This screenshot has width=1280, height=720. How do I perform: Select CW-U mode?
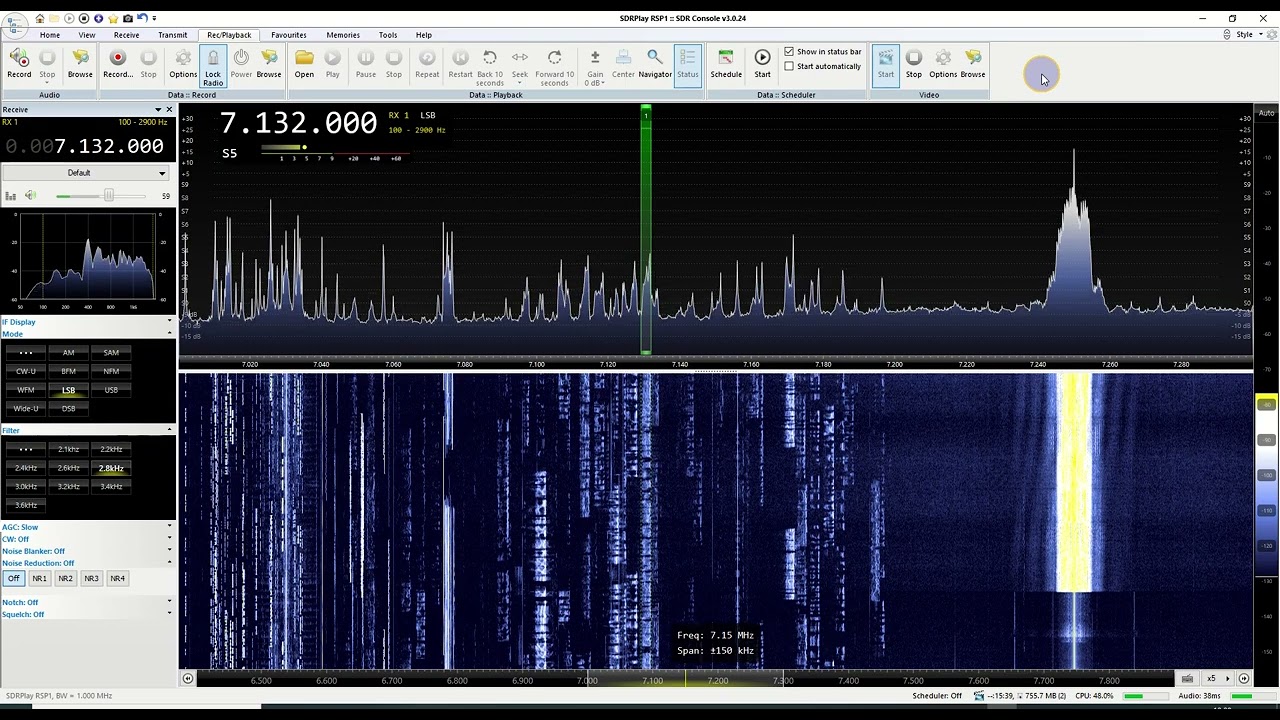point(26,371)
